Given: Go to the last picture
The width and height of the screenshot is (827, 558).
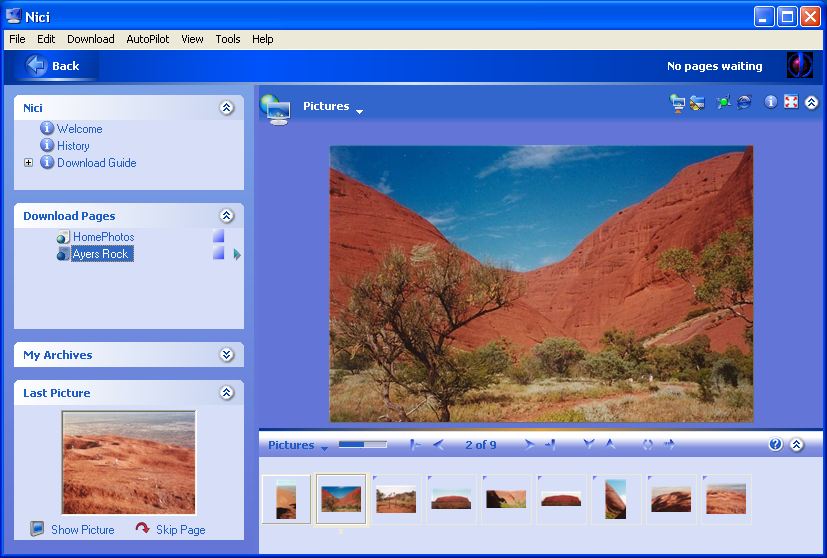Looking at the screenshot, I should point(550,445).
